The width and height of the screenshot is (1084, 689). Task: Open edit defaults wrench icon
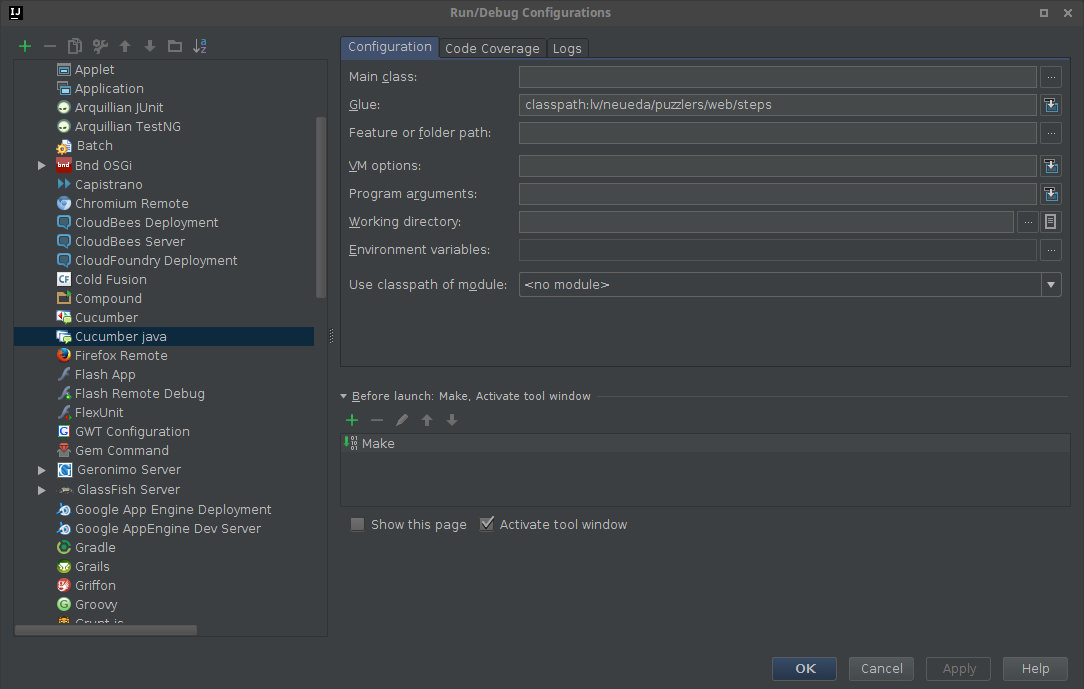coord(100,46)
